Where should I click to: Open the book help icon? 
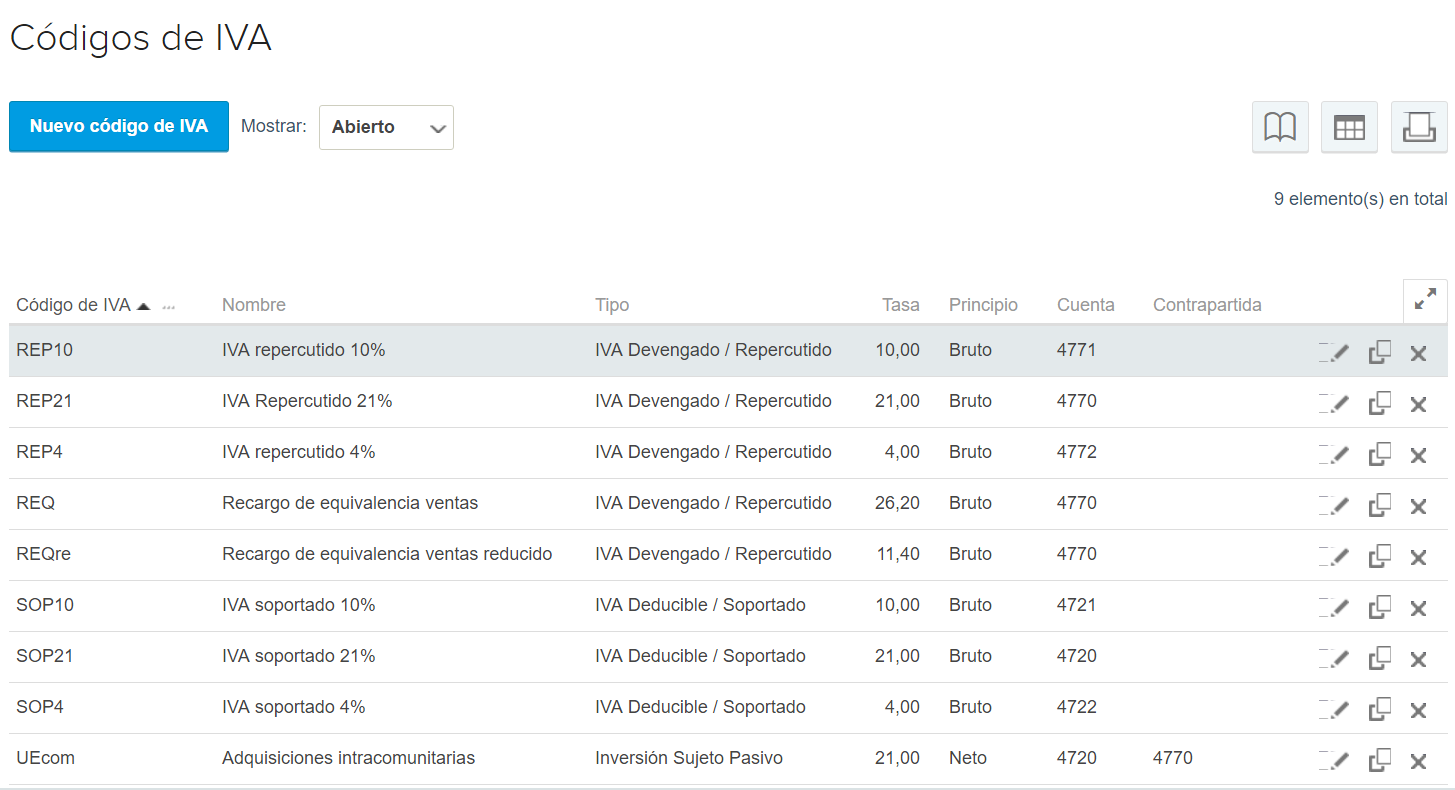[x=1280, y=127]
